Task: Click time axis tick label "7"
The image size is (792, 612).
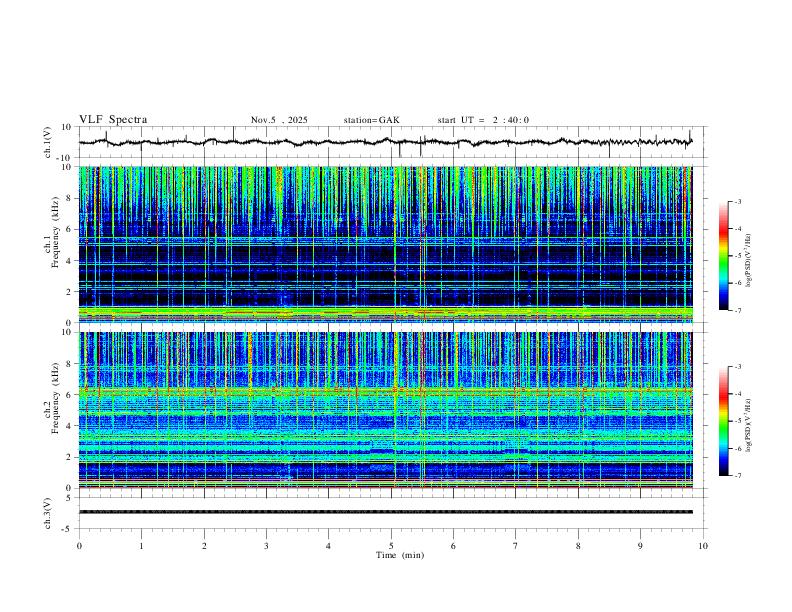Action: click(x=516, y=546)
